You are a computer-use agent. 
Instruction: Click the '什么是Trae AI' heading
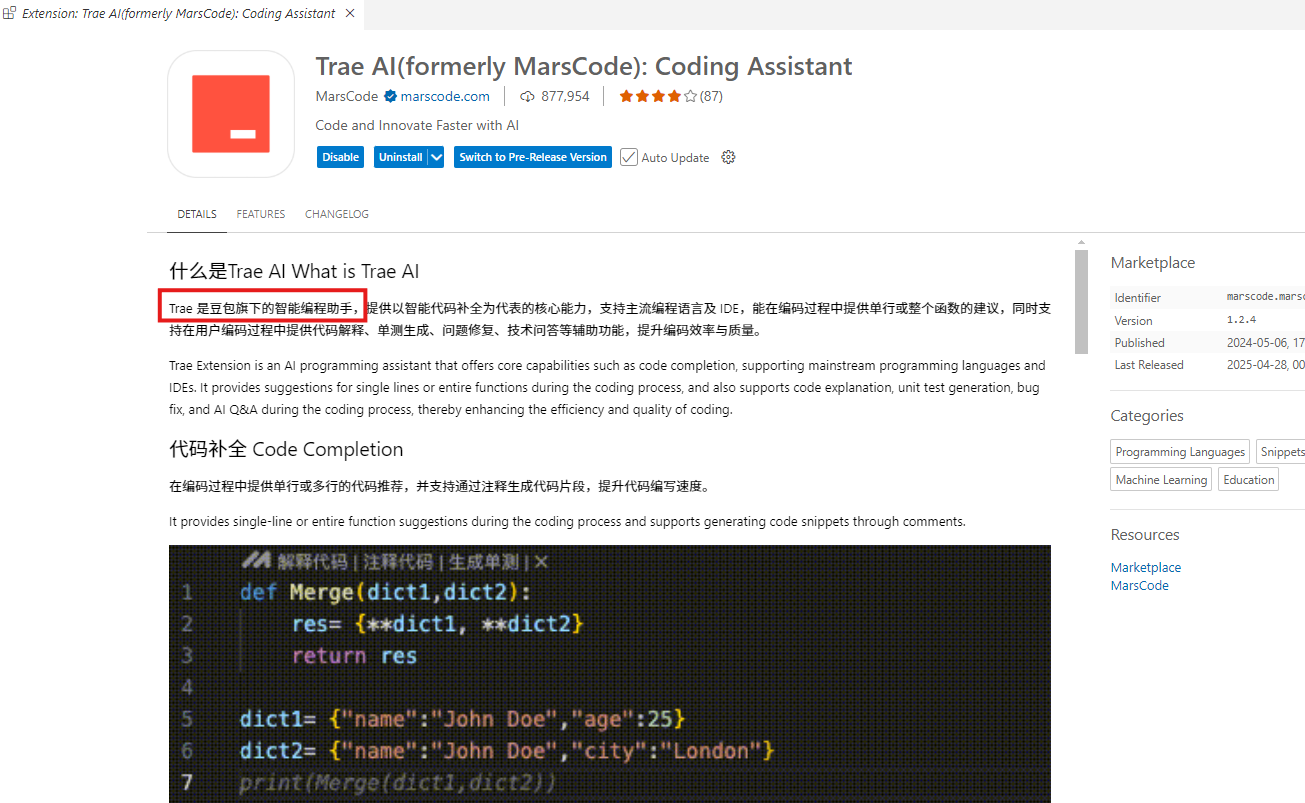click(x=294, y=271)
